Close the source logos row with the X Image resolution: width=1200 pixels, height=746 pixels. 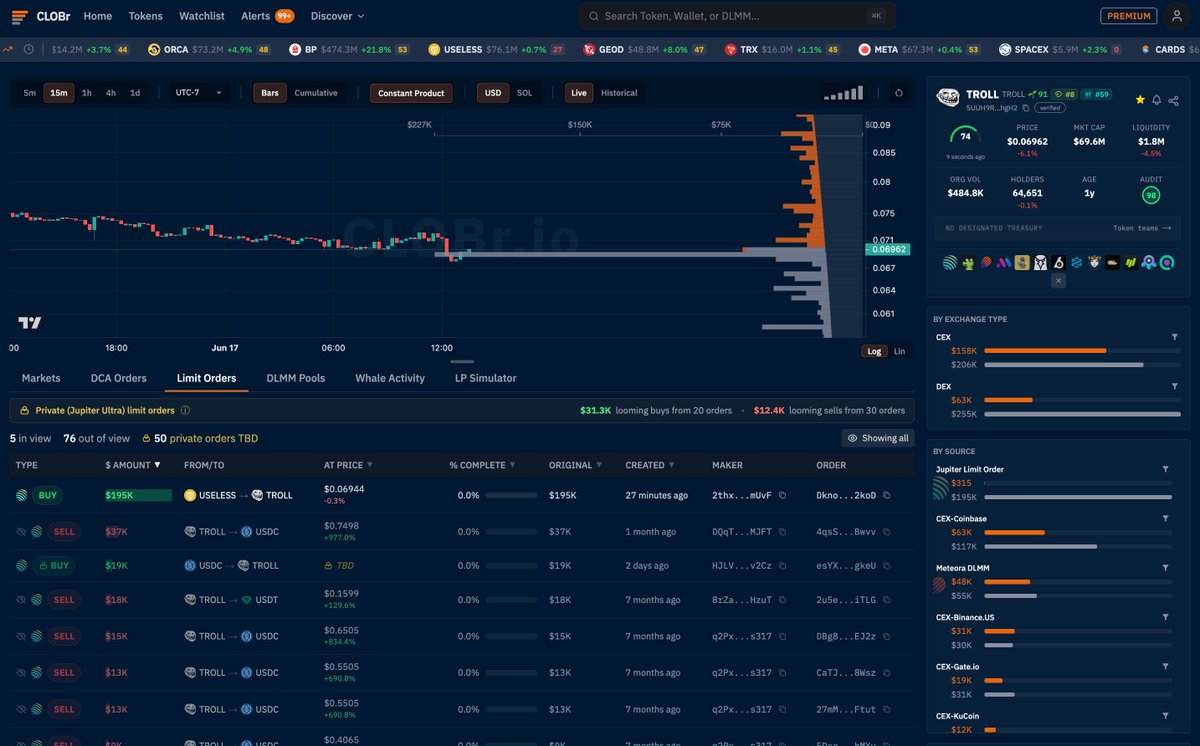(1059, 281)
